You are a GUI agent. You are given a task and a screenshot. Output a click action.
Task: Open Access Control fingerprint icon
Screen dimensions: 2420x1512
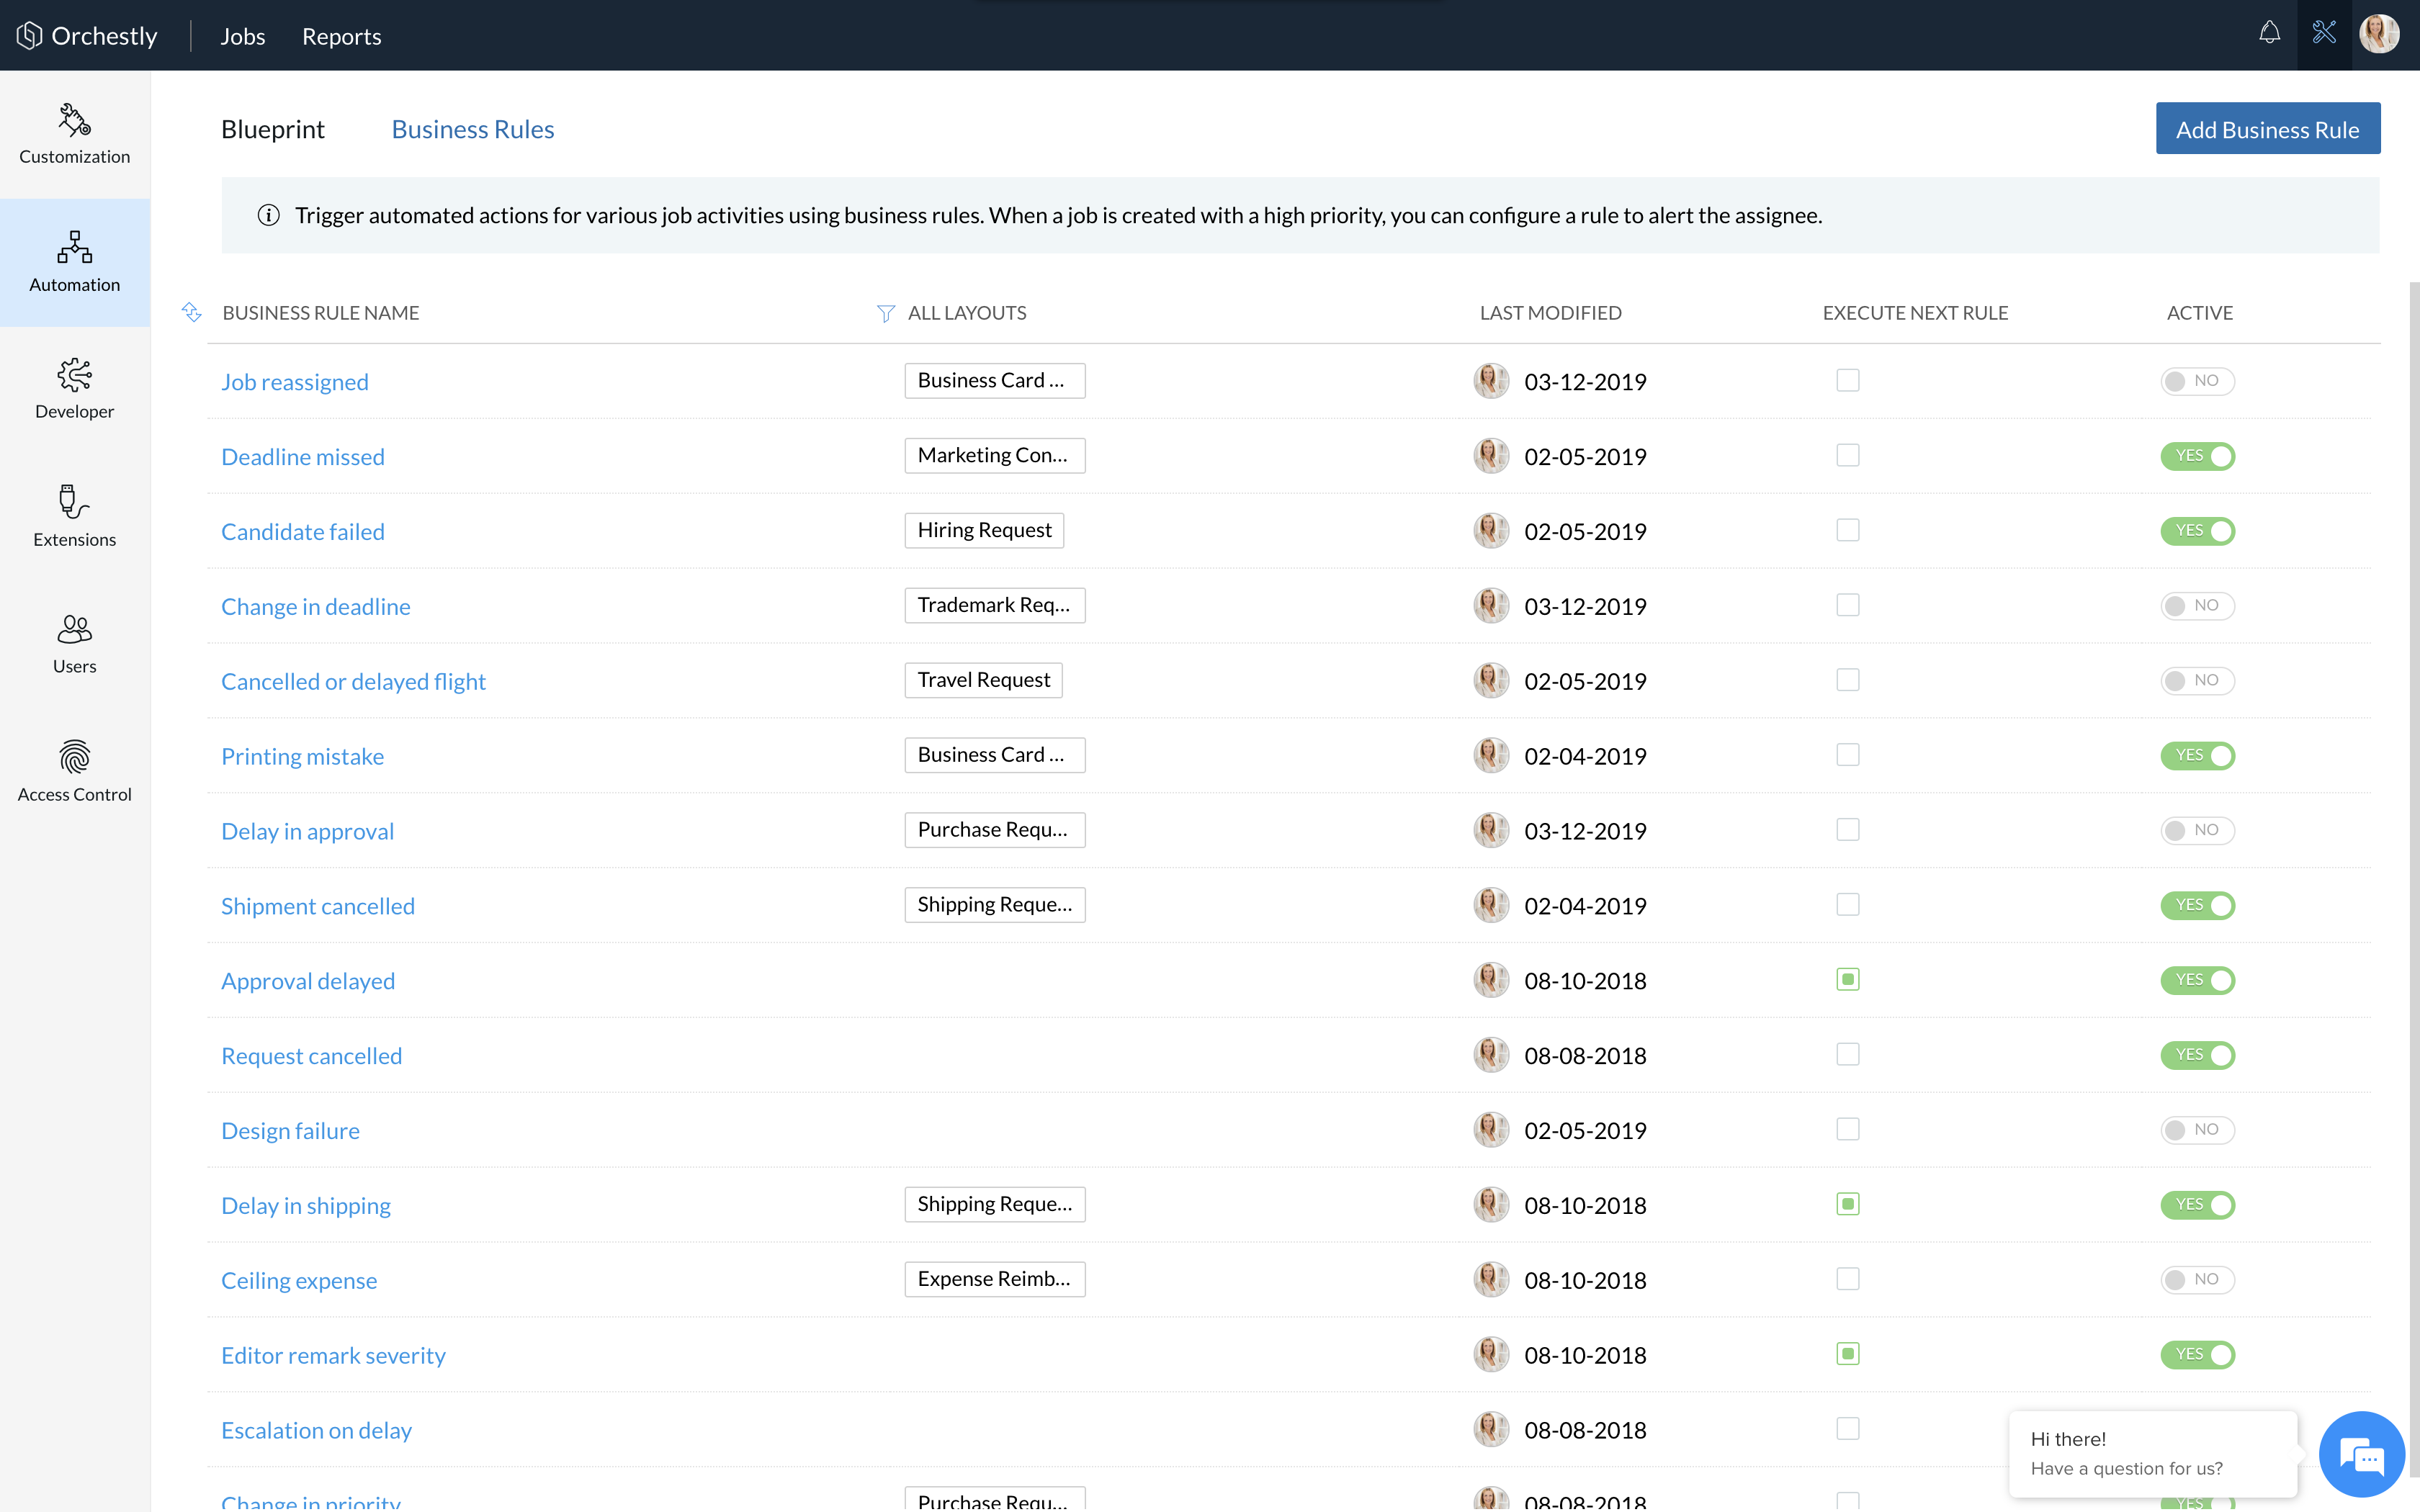pyautogui.click(x=74, y=770)
